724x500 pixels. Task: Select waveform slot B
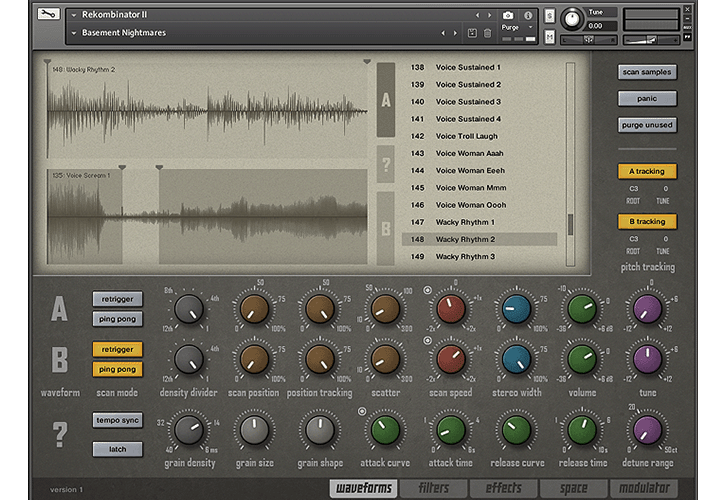[x=386, y=229]
